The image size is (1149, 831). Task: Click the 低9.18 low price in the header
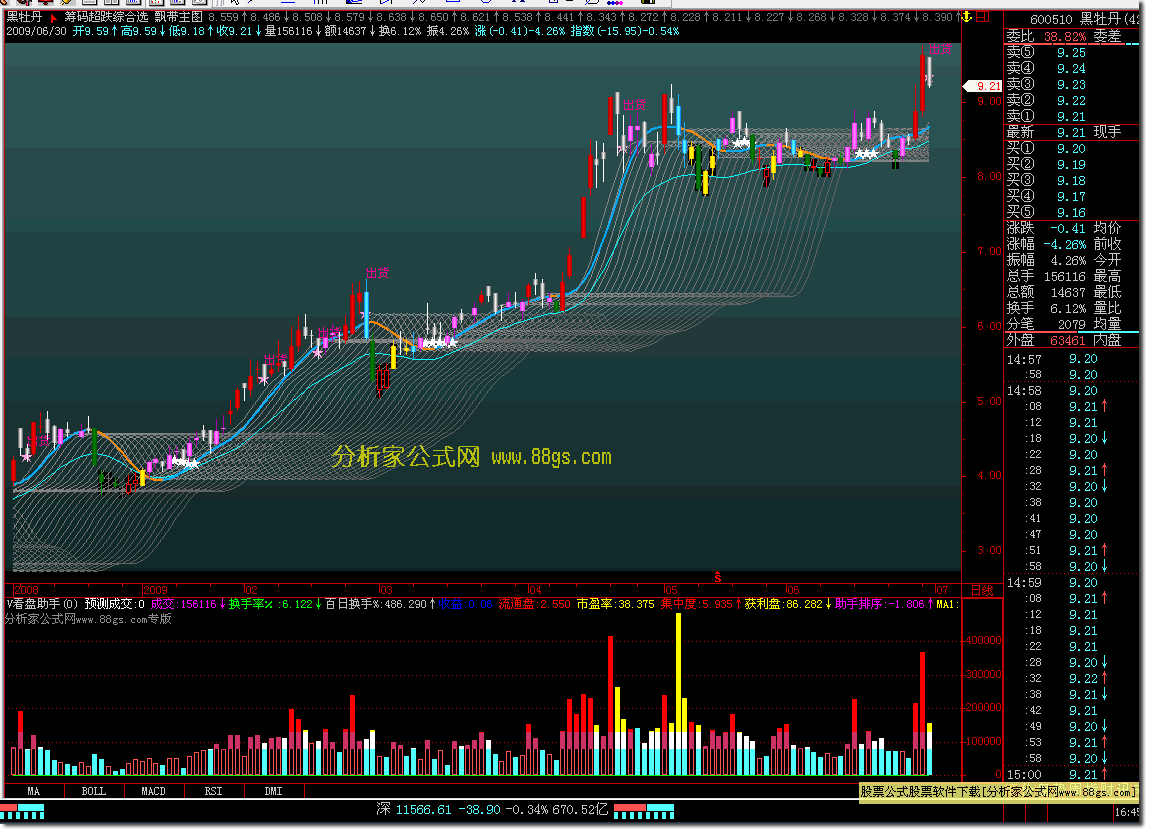pyautogui.click(x=190, y=32)
